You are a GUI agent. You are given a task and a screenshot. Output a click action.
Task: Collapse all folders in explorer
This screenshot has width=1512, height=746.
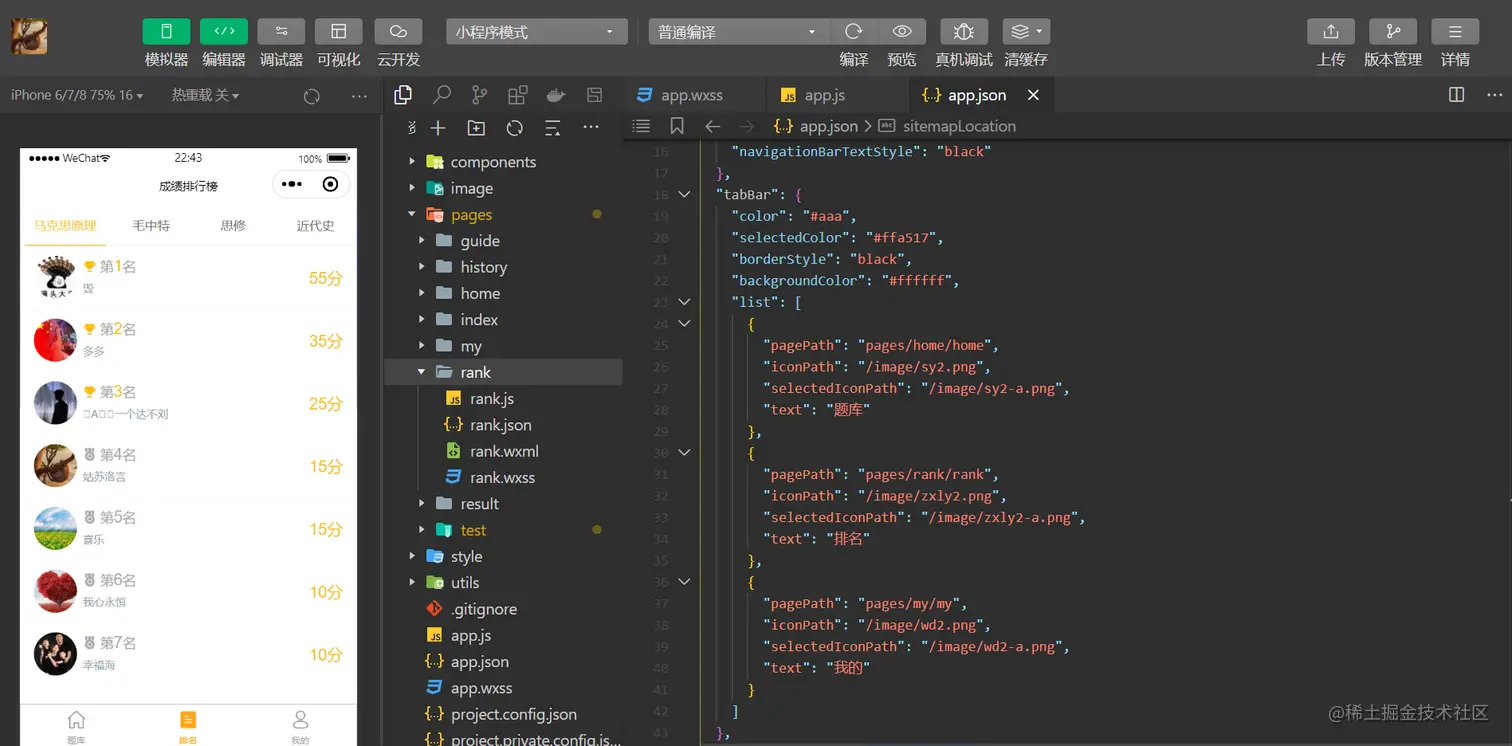click(552, 128)
